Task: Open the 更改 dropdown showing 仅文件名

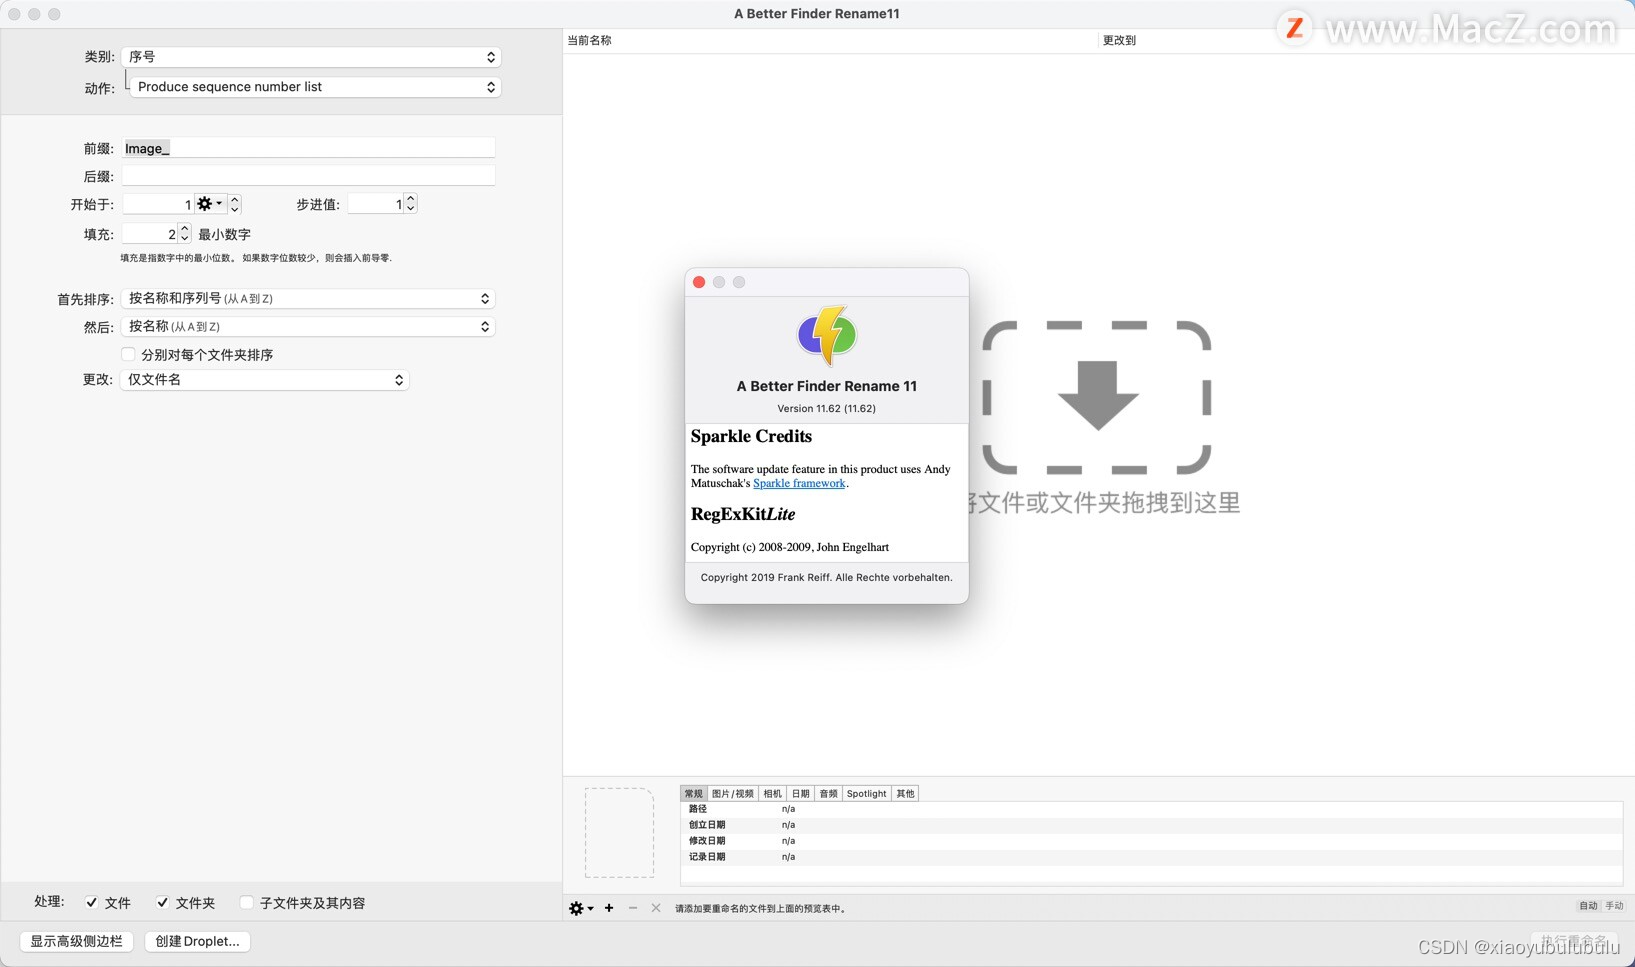Action: click(x=265, y=380)
